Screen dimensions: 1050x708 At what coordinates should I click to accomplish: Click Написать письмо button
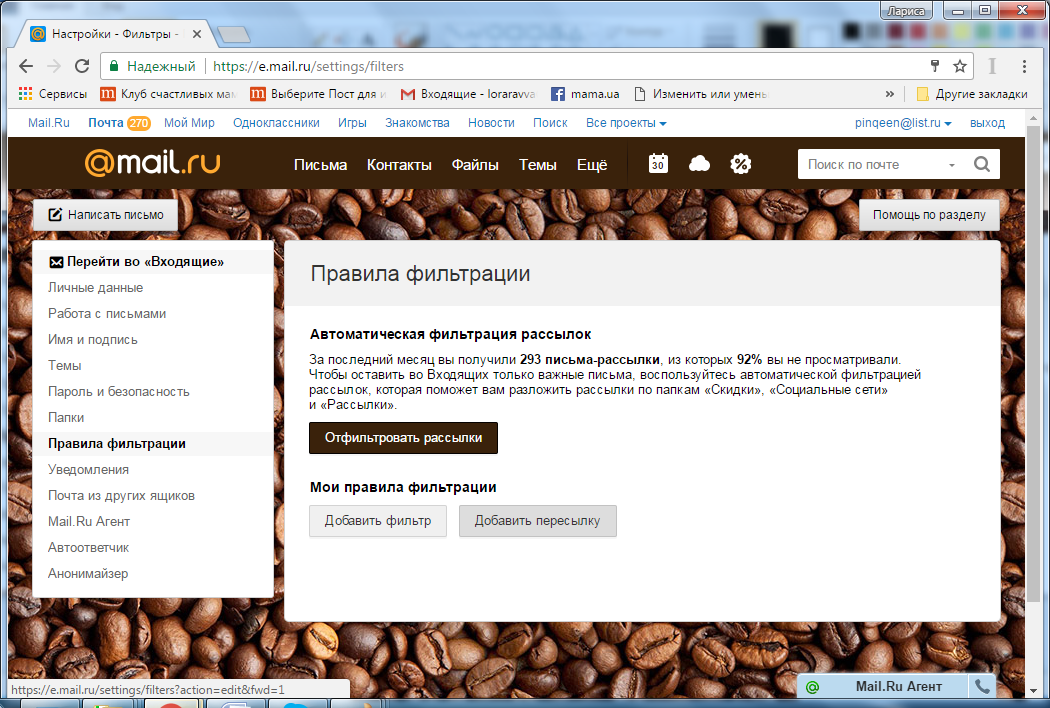[105, 215]
